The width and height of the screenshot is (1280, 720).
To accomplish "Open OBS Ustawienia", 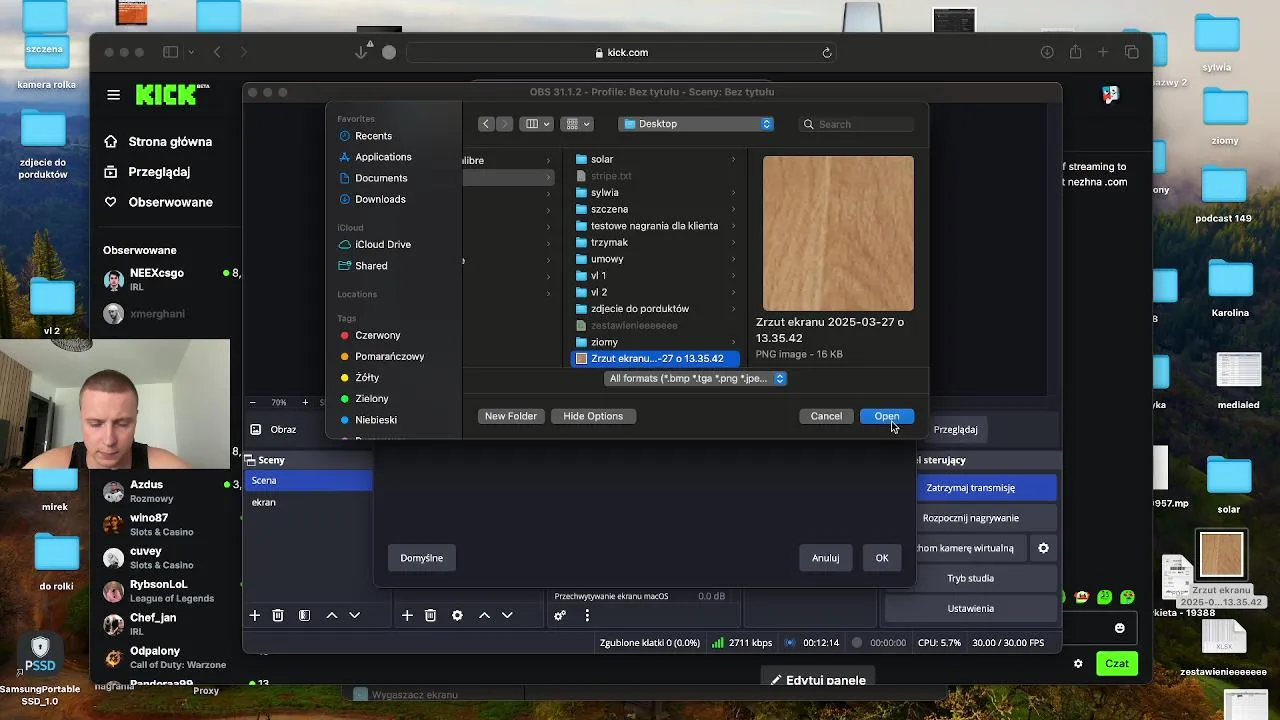I will tap(971, 608).
